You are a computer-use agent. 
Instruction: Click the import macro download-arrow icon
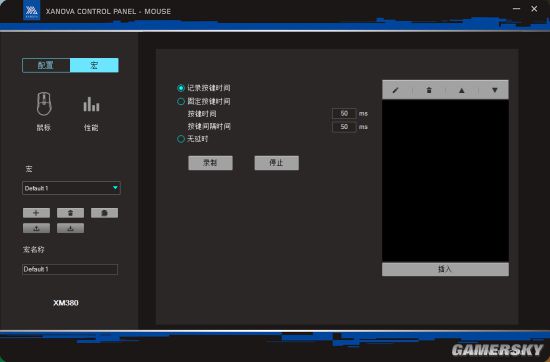(70, 228)
